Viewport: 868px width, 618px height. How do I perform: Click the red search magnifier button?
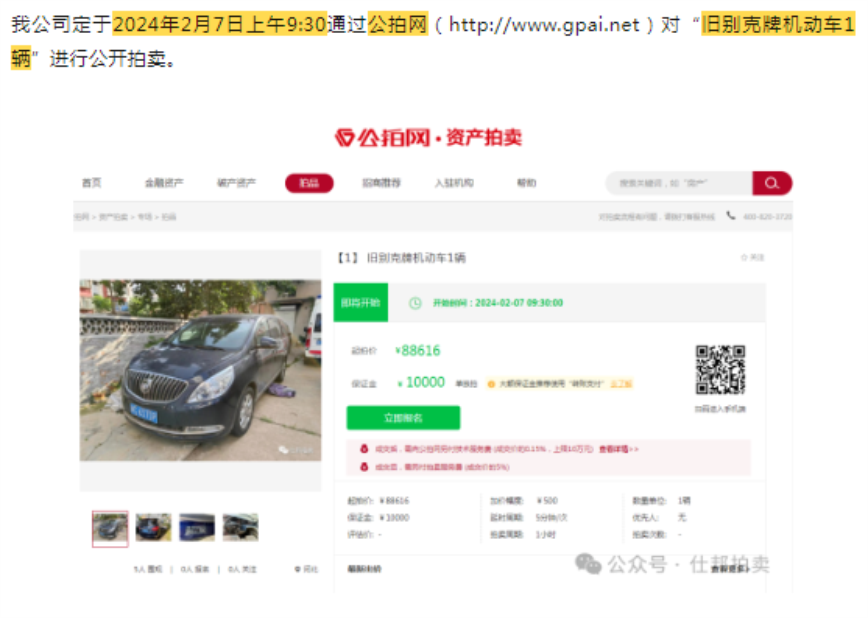point(772,183)
